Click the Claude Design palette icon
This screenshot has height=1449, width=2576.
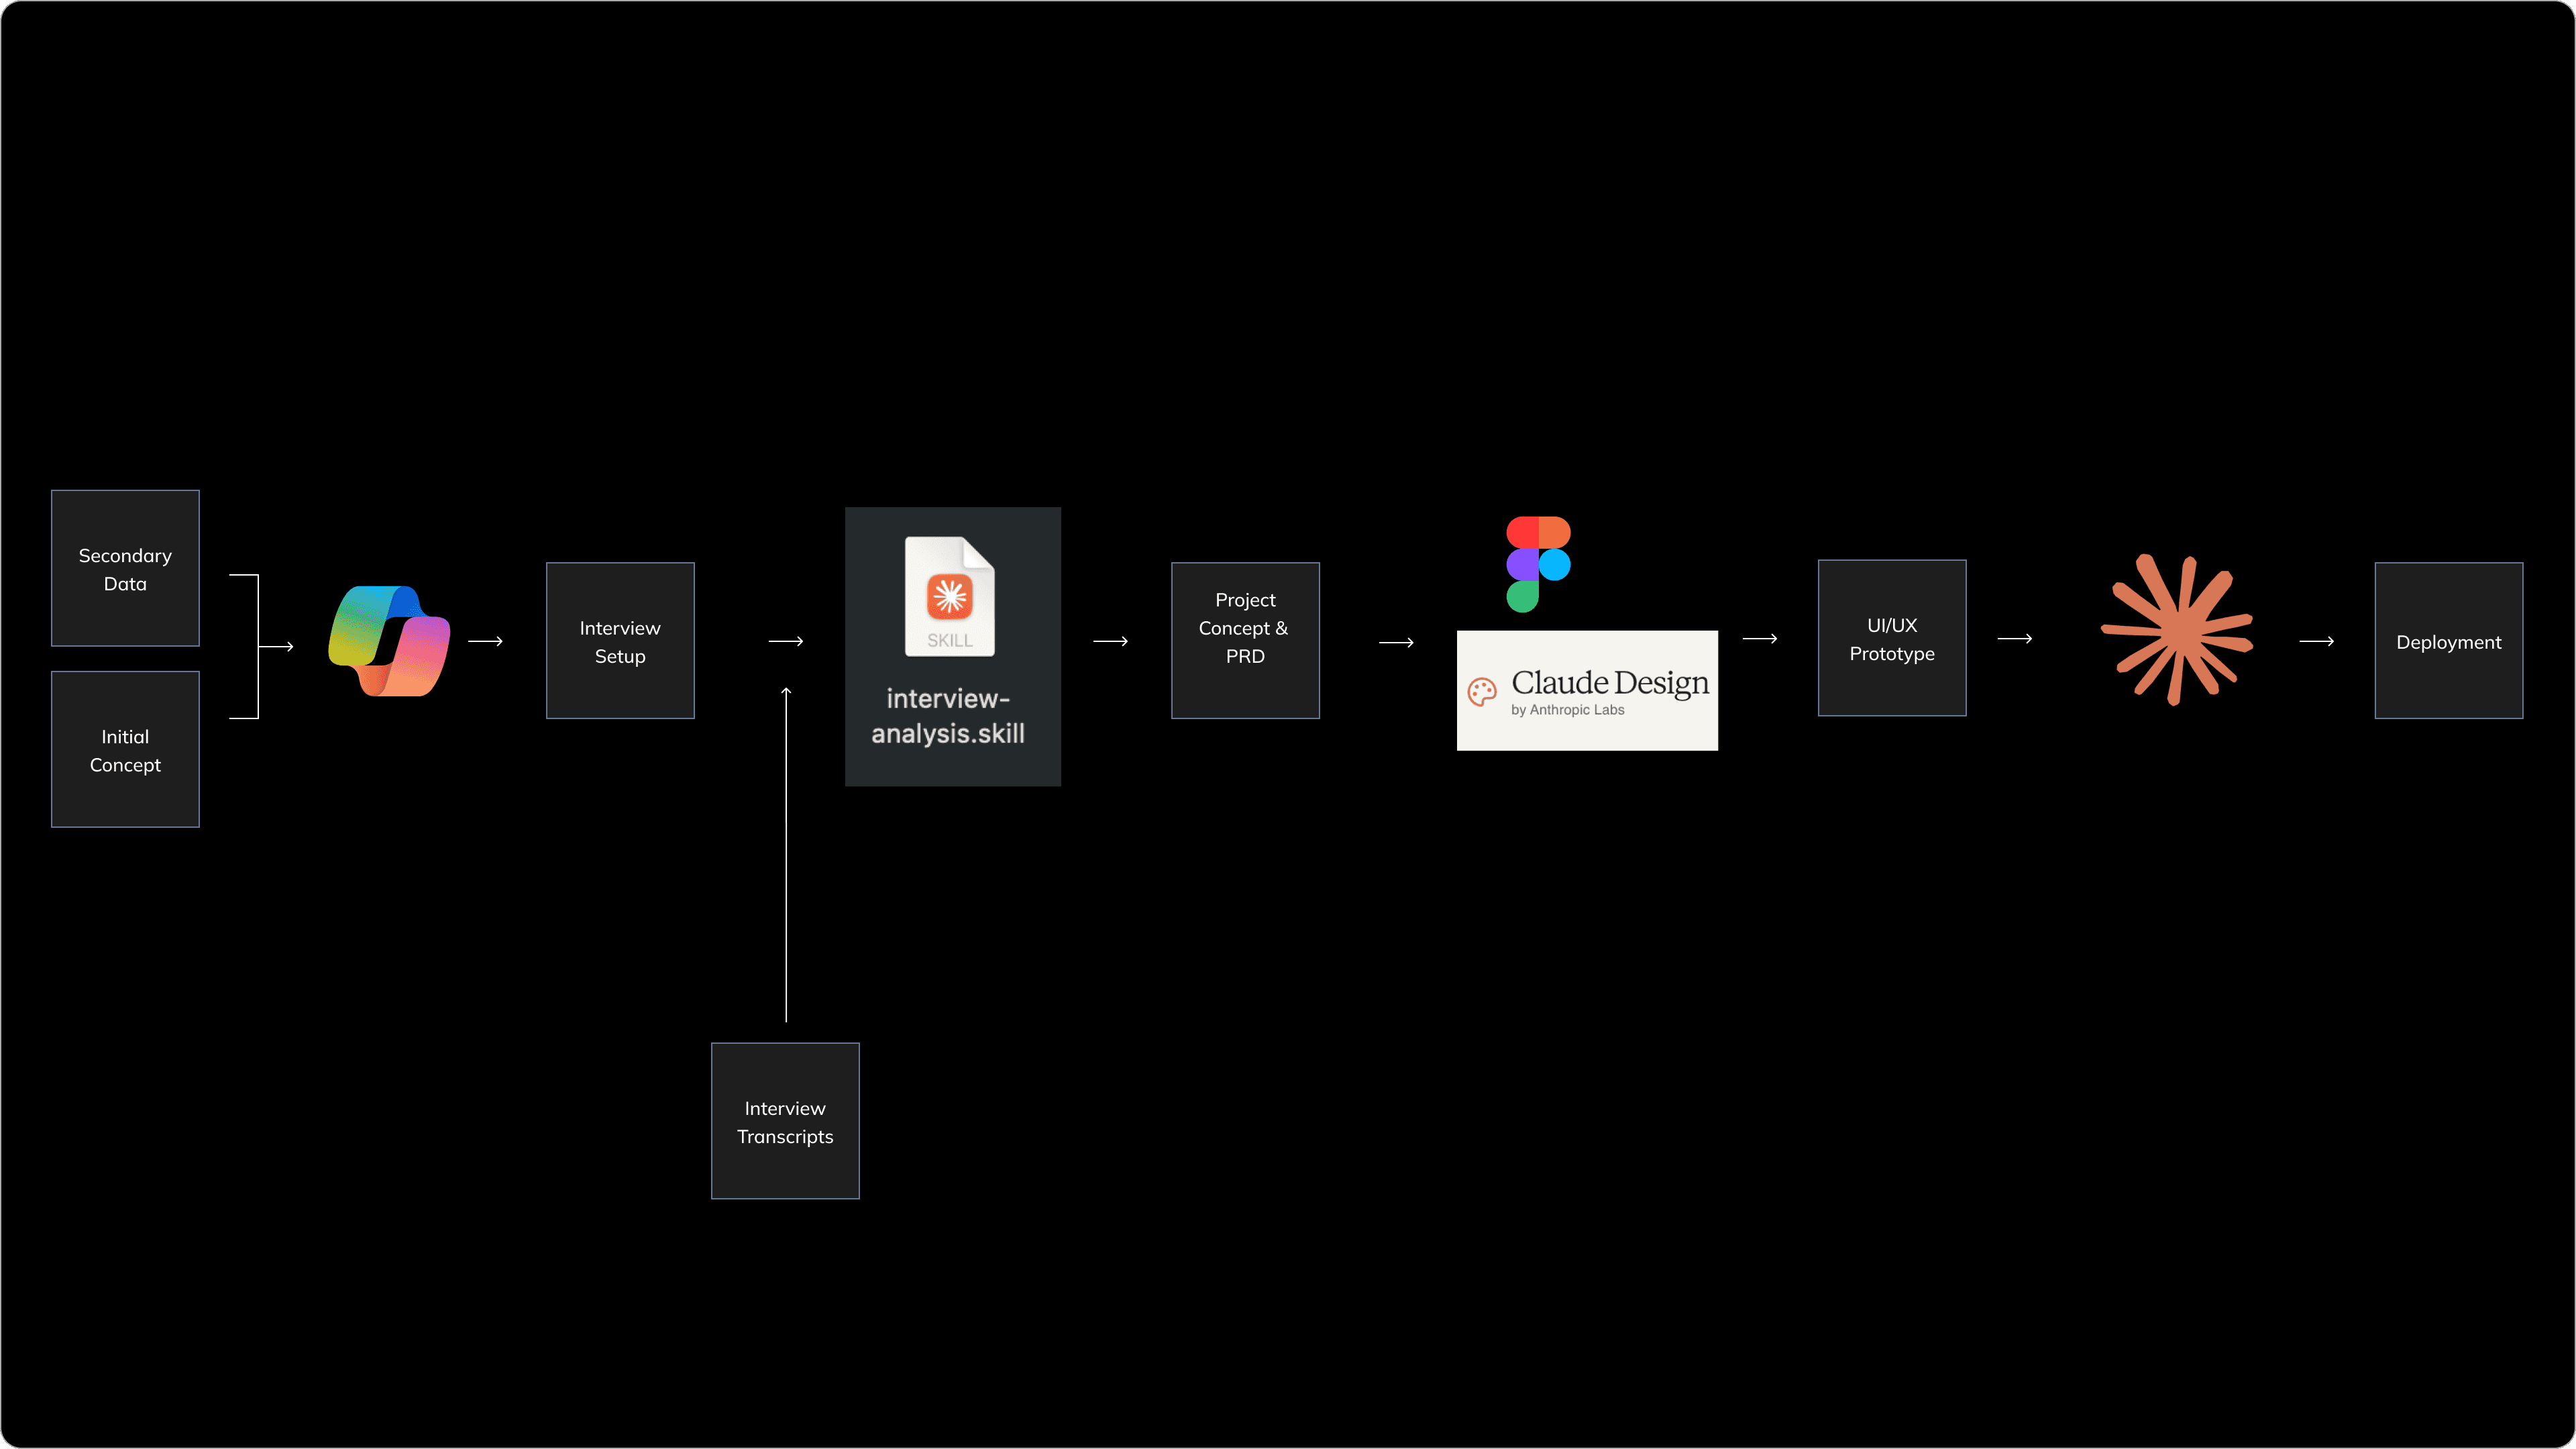pyautogui.click(x=1482, y=691)
